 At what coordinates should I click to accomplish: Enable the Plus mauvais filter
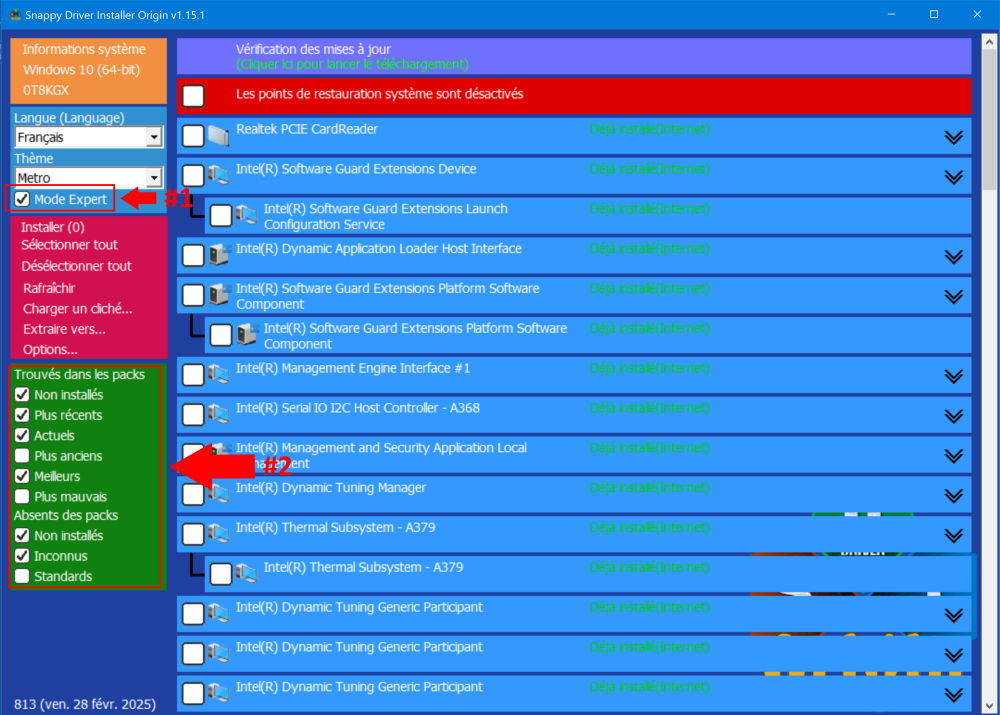22,497
